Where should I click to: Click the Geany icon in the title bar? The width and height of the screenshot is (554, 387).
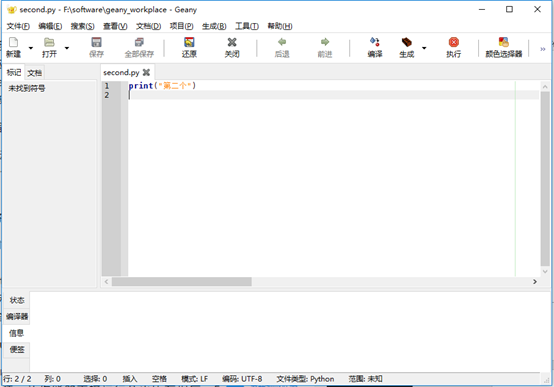coord(12,10)
